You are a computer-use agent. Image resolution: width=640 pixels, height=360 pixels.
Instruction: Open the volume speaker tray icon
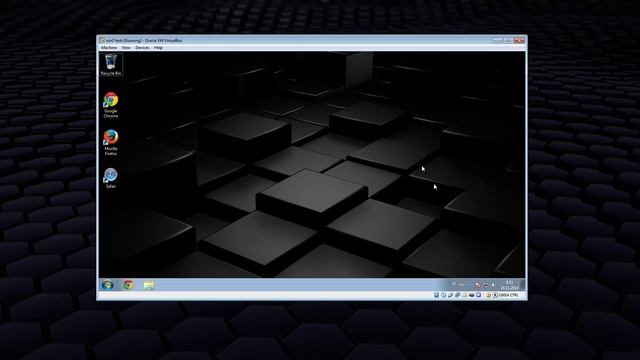pyautogui.click(x=493, y=284)
